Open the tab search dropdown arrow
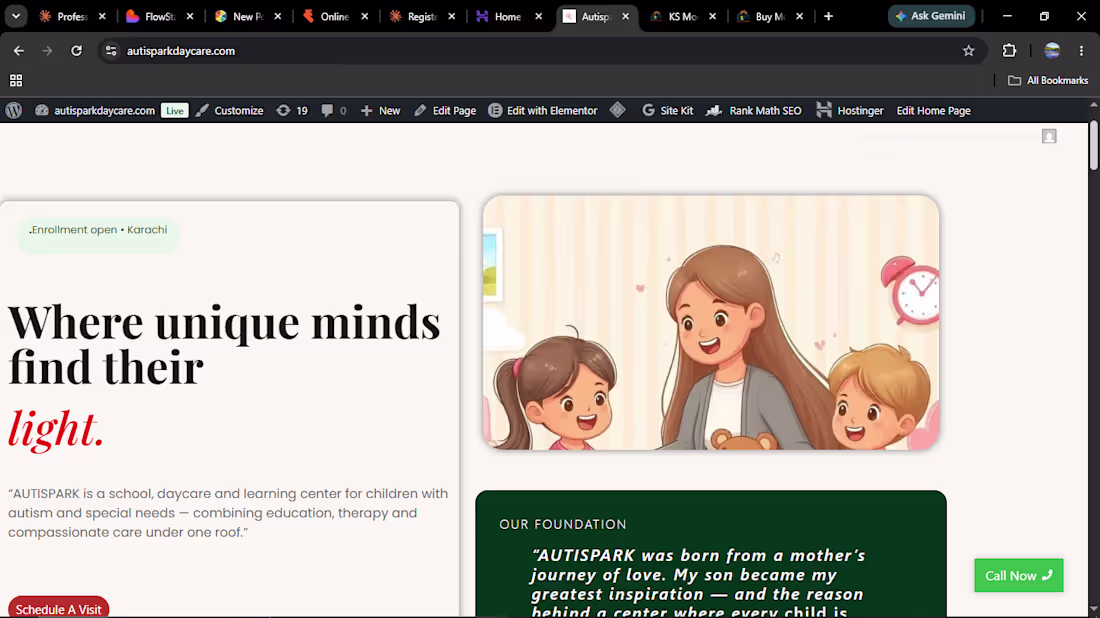The image size is (1100, 618). click(15, 16)
